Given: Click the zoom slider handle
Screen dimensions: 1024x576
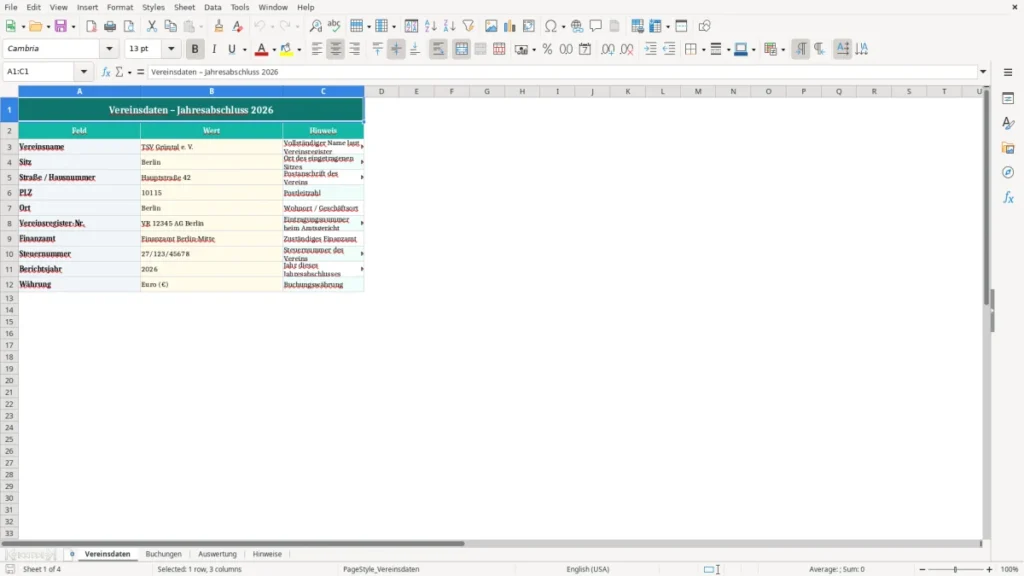Looking at the screenshot, I should [x=955, y=569].
